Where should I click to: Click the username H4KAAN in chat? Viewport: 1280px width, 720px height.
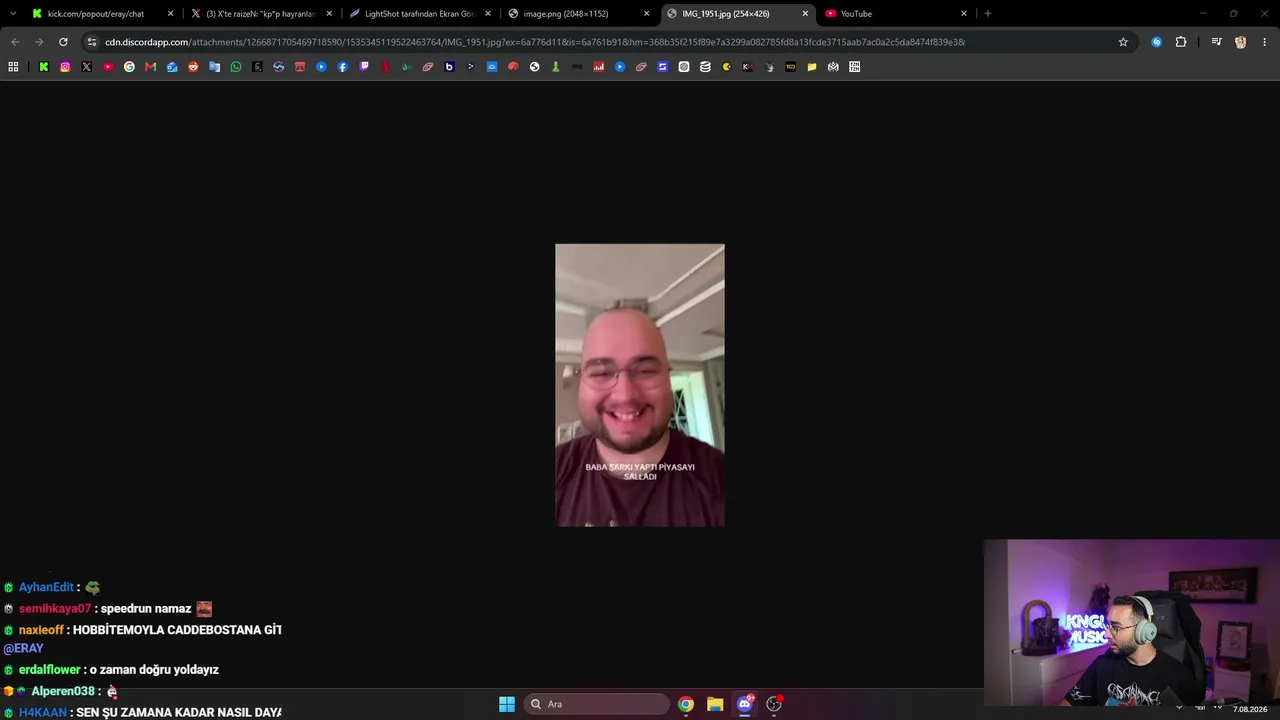click(x=43, y=713)
